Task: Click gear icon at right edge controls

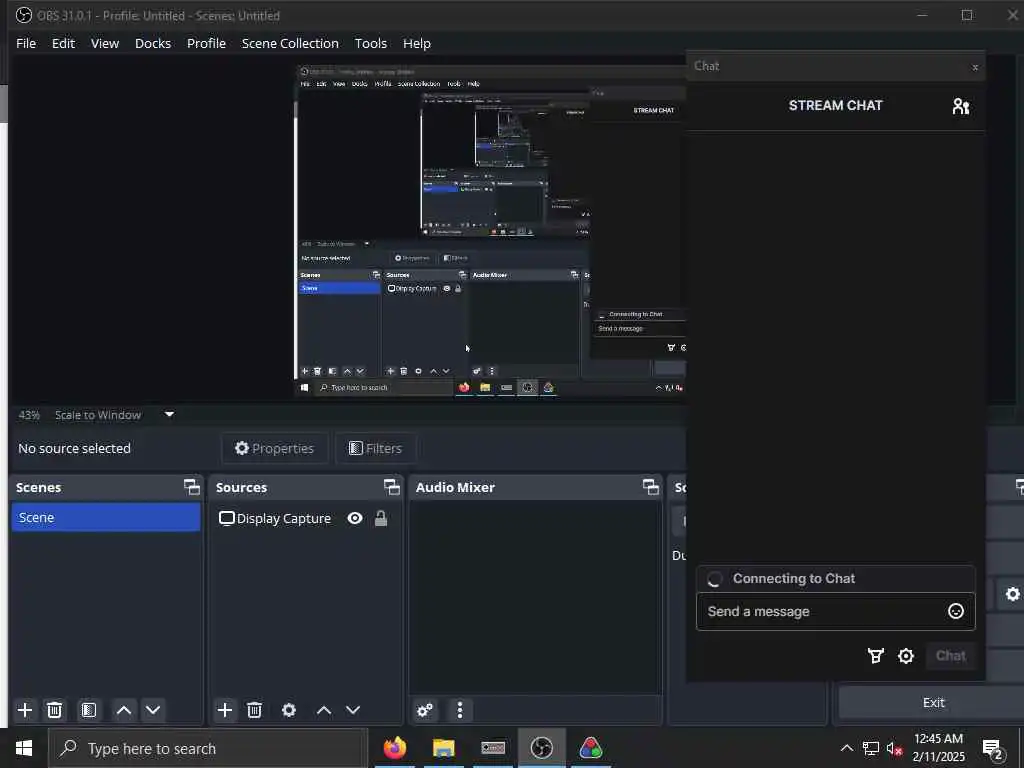Action: (x=1012, y=594)
